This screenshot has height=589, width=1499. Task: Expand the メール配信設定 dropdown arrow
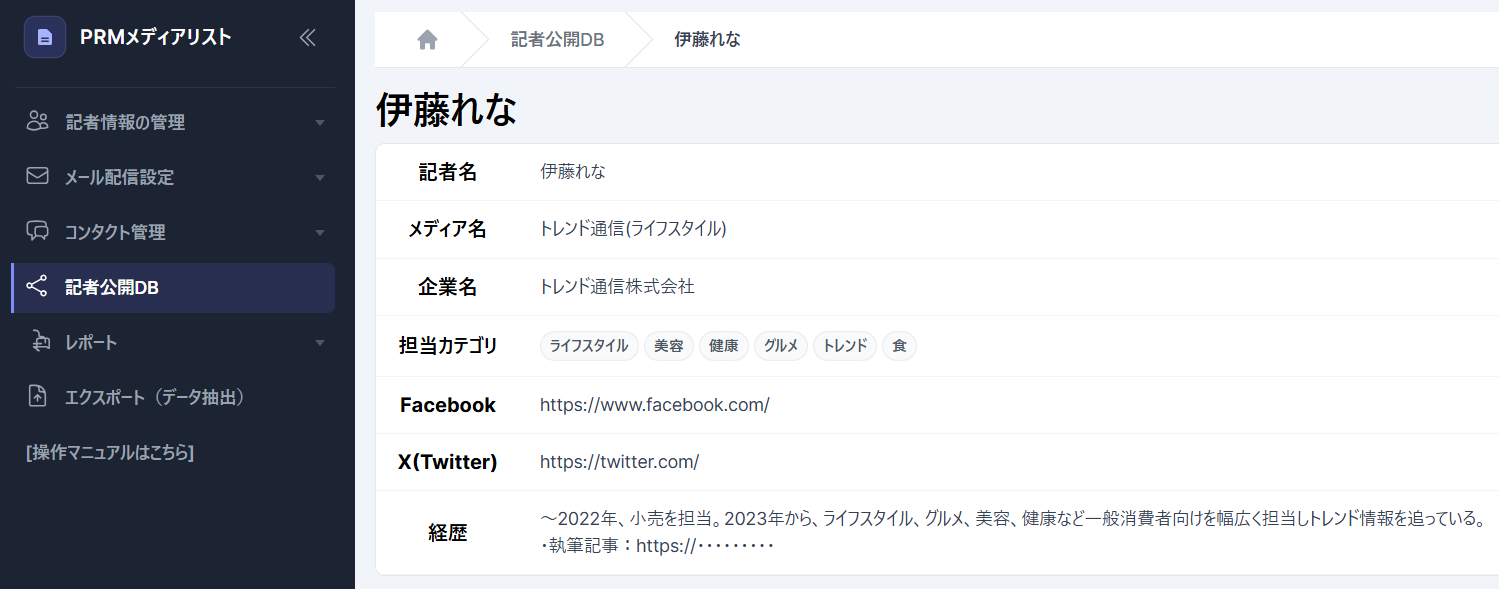click(320, 178)
